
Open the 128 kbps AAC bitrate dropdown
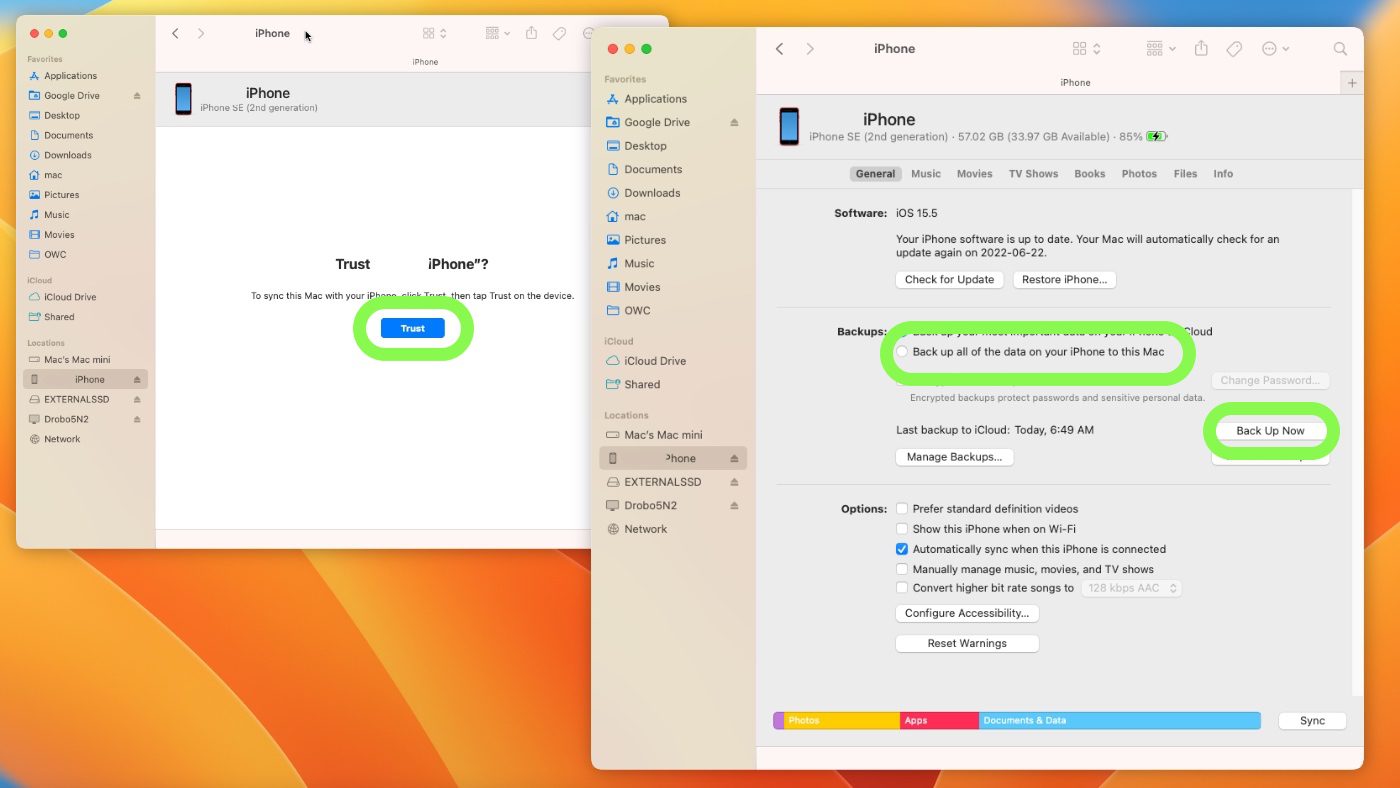1131,588
